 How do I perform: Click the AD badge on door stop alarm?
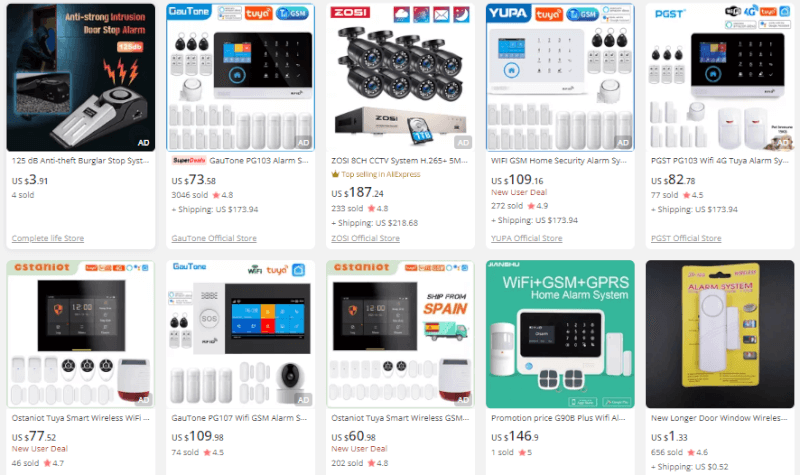coord(143,143)
